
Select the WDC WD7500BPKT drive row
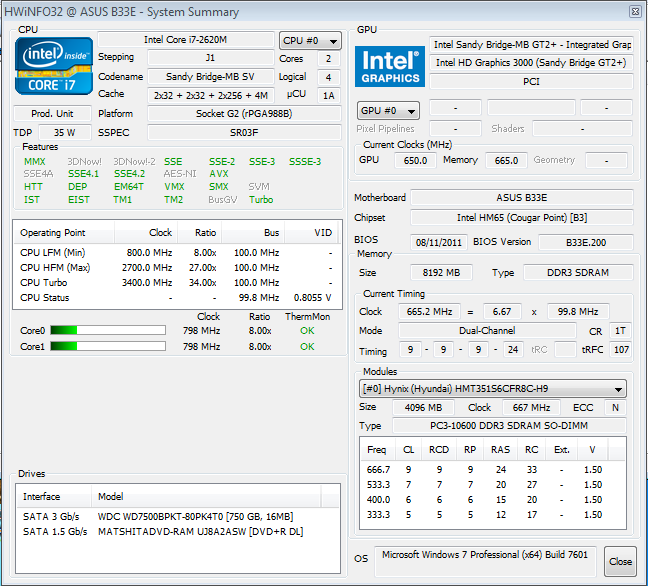(x=178, y=517)
